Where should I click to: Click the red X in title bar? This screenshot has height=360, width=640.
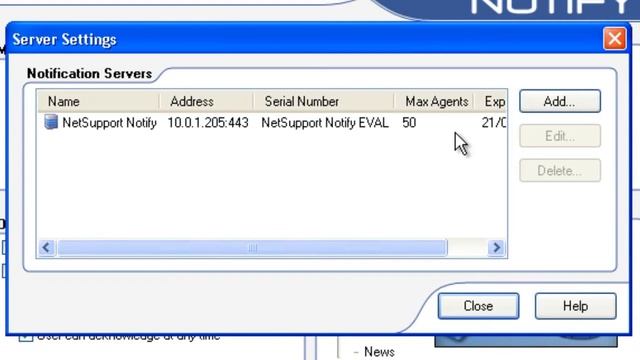coord(615,39)
